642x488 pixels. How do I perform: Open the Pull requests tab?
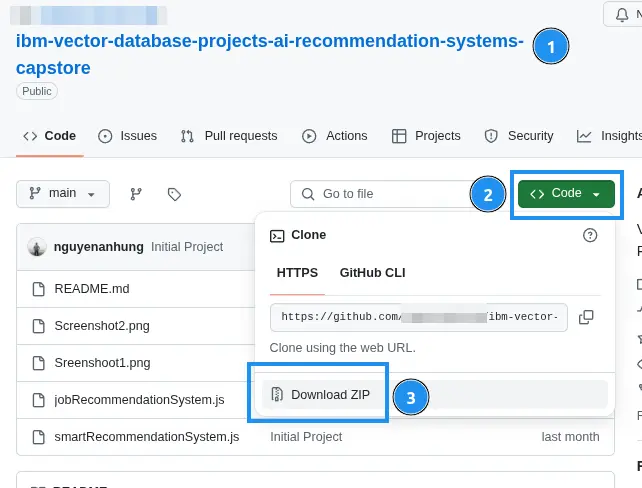(x=229, y=136)
